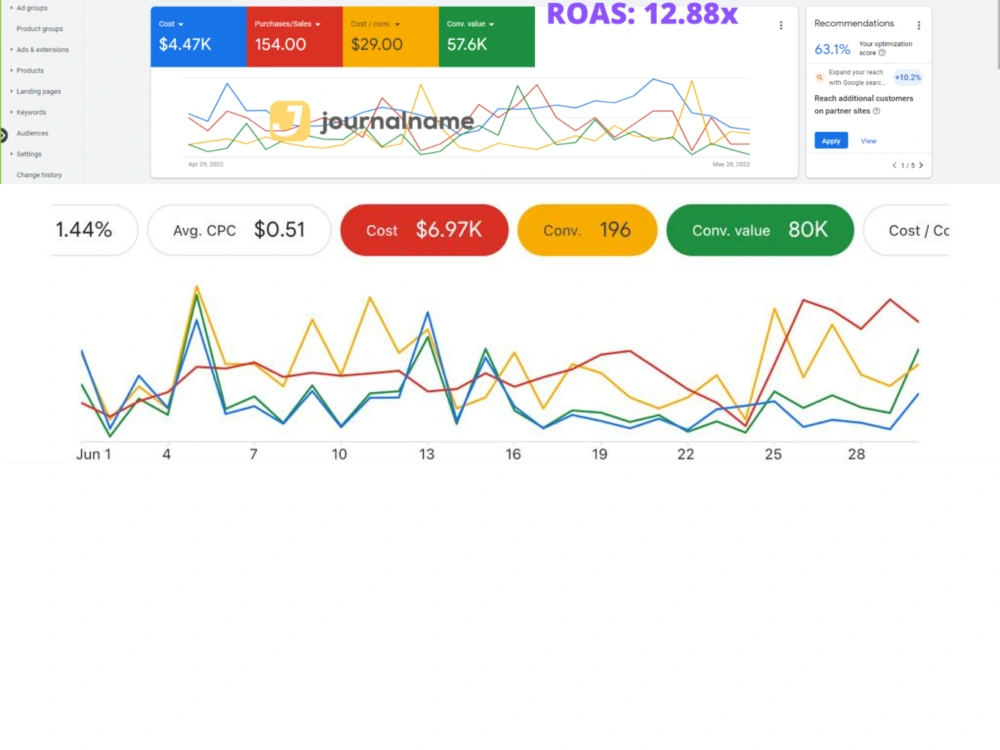Click the 63.1% optimization score
The height and width of the screenshot is (750, 1000).
pyautogui.click(x=832, y=49)
